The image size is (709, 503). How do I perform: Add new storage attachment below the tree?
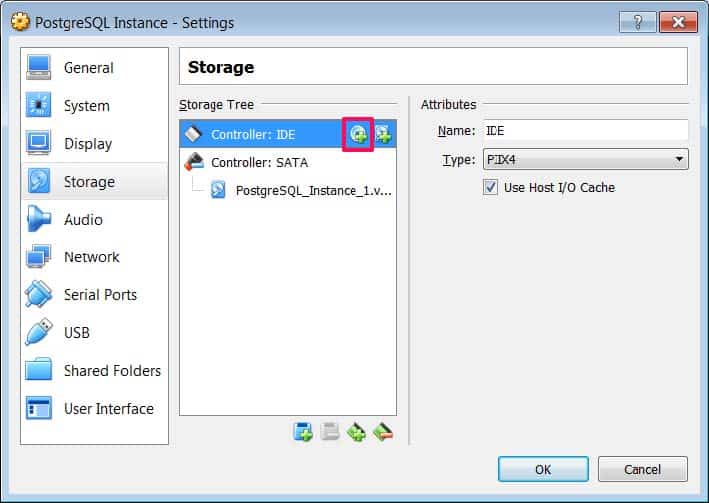[303, 432]
